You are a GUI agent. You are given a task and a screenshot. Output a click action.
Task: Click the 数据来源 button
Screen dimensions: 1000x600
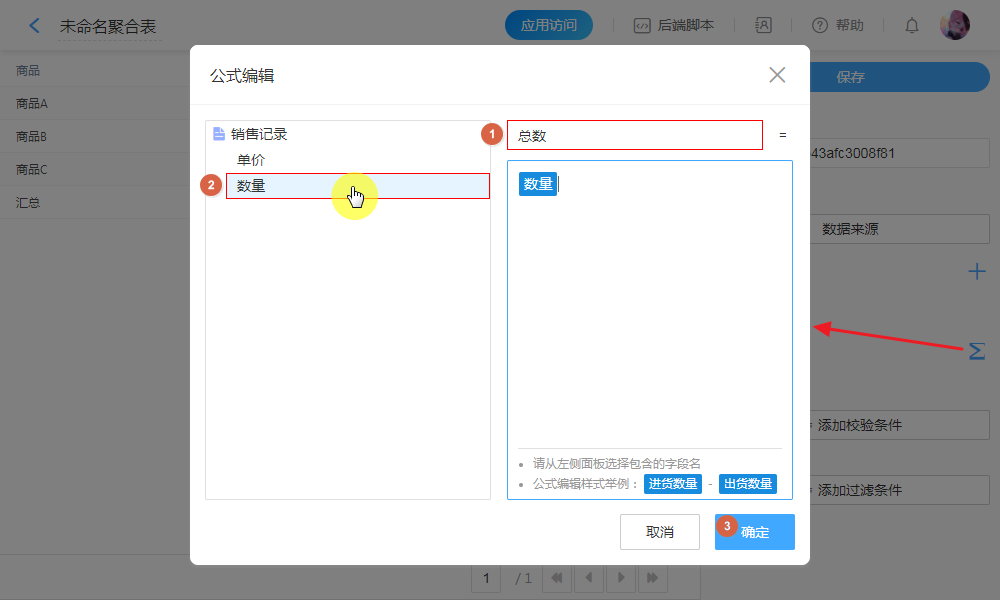point(850,229)
